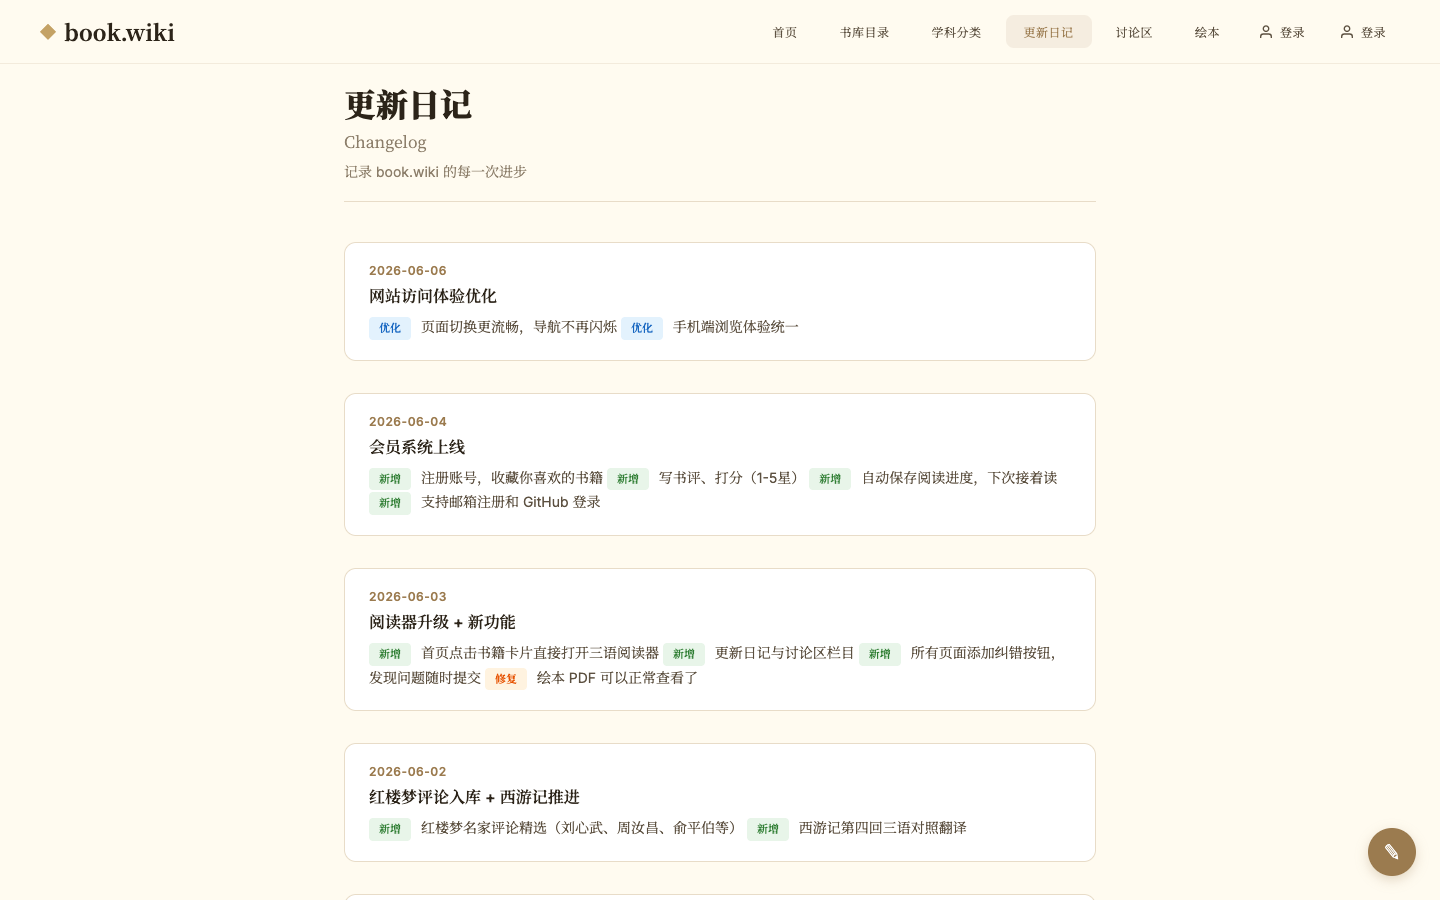Click the entry title 阅读器升级 + 新功能
The image size is (1440, 900).
point(442,622)
